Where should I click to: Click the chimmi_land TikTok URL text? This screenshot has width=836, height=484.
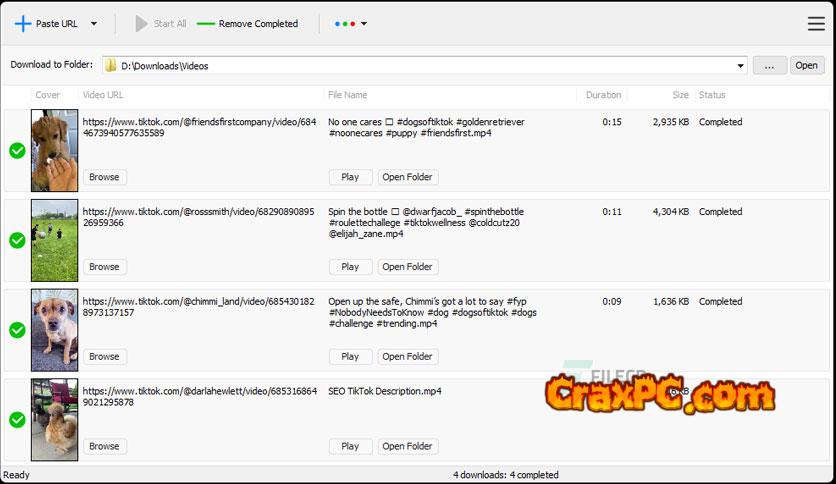(198, 306)
